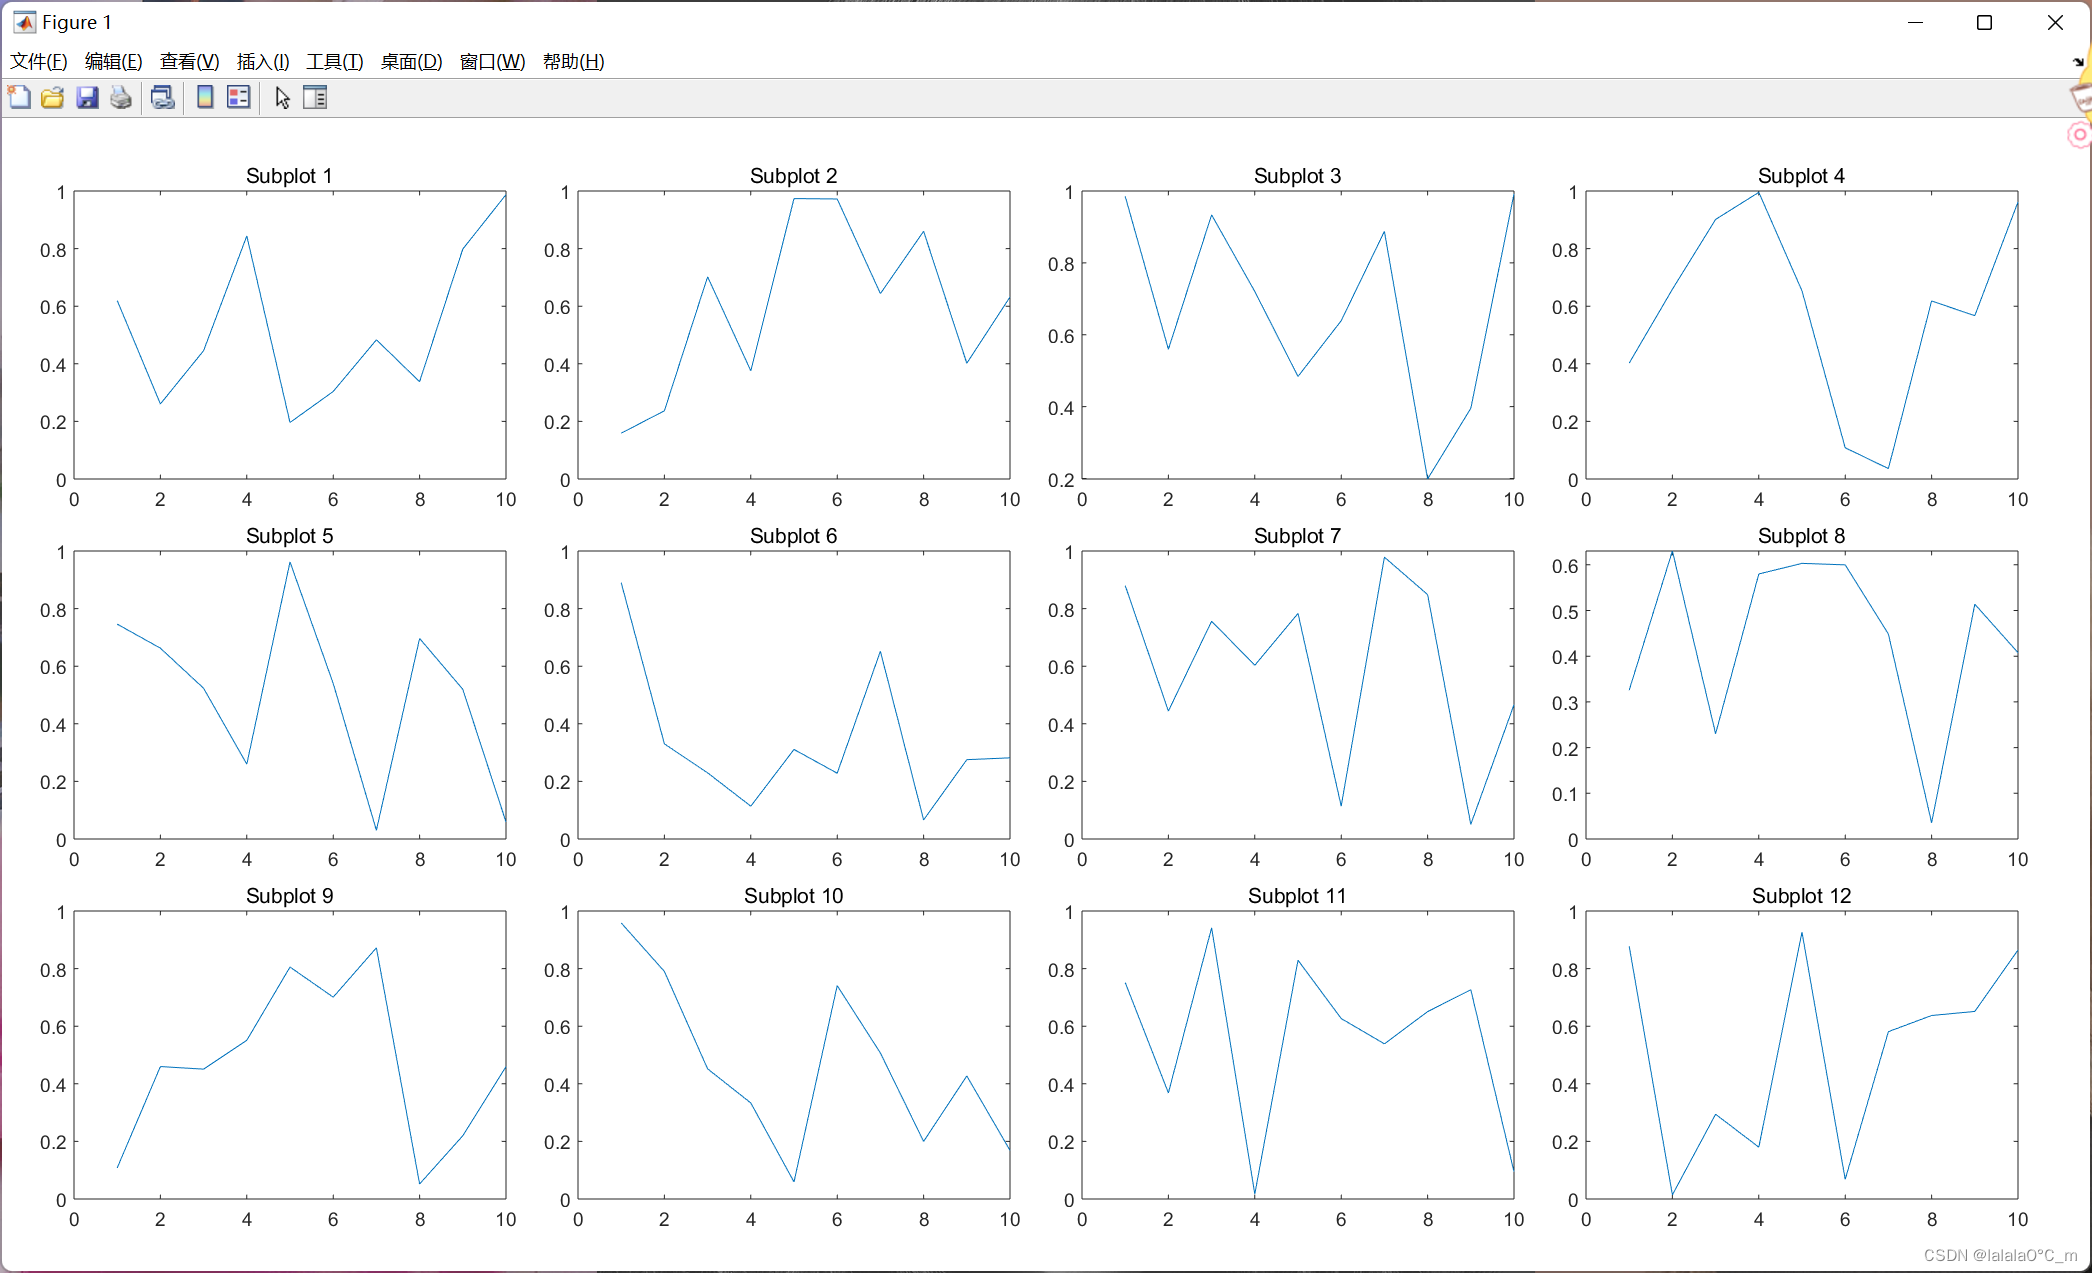Select the Subplot 1 title text

point(289,176)
